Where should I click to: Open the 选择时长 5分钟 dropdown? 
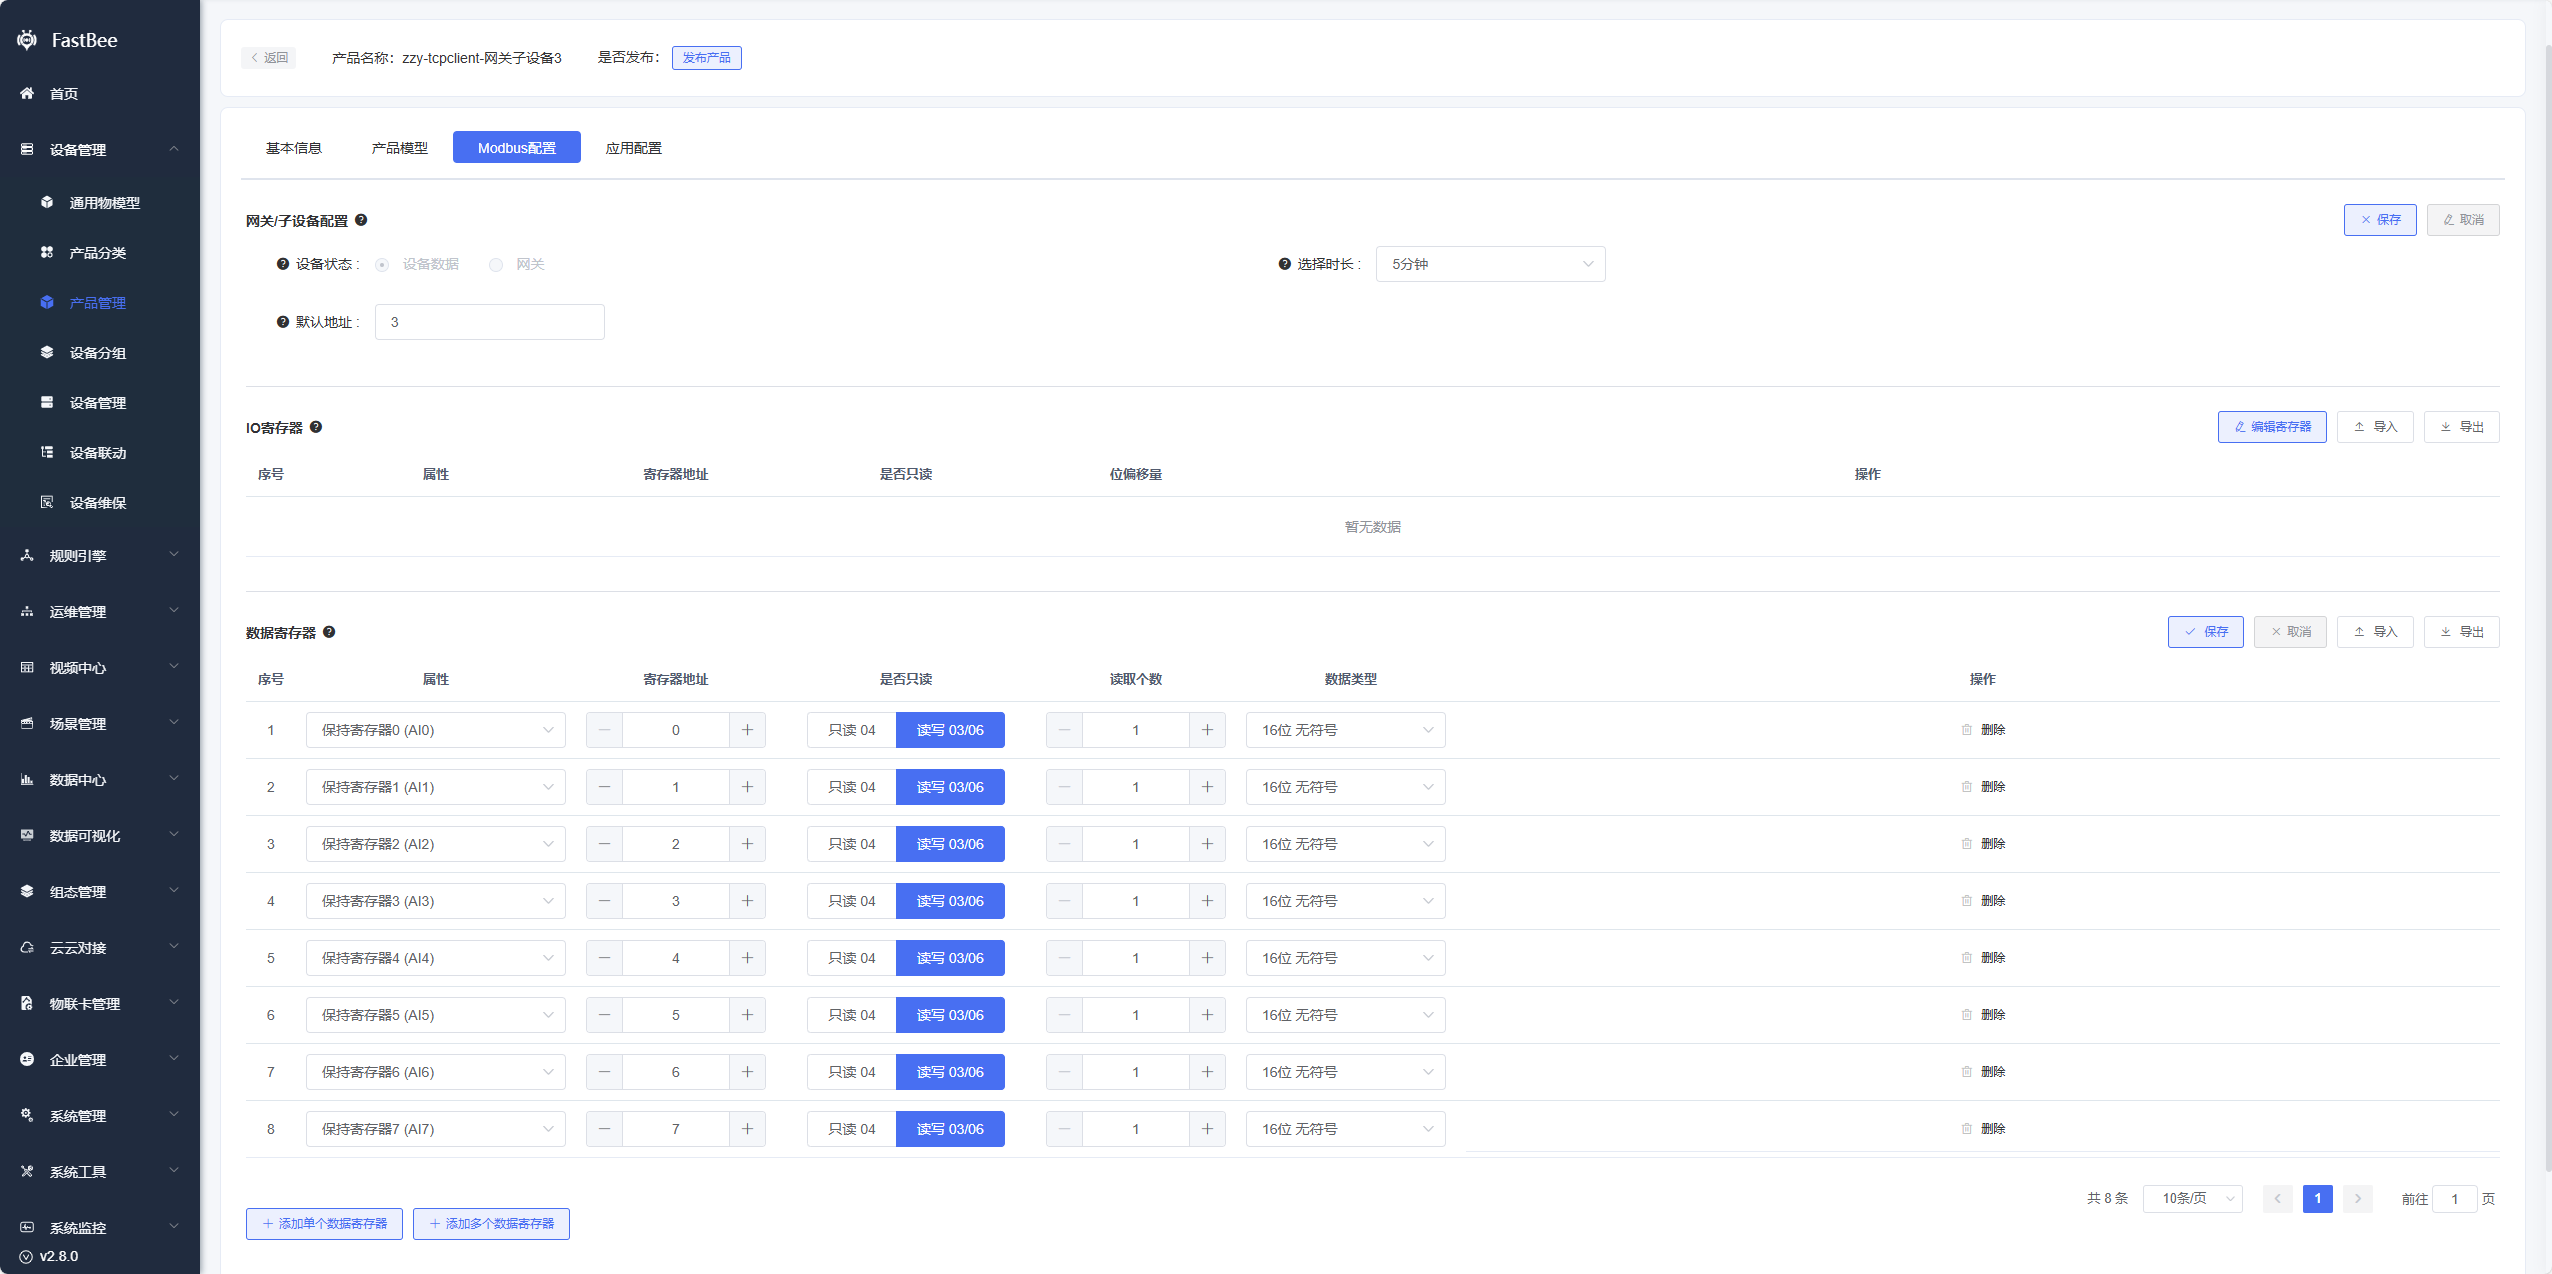pos(1490,264)
